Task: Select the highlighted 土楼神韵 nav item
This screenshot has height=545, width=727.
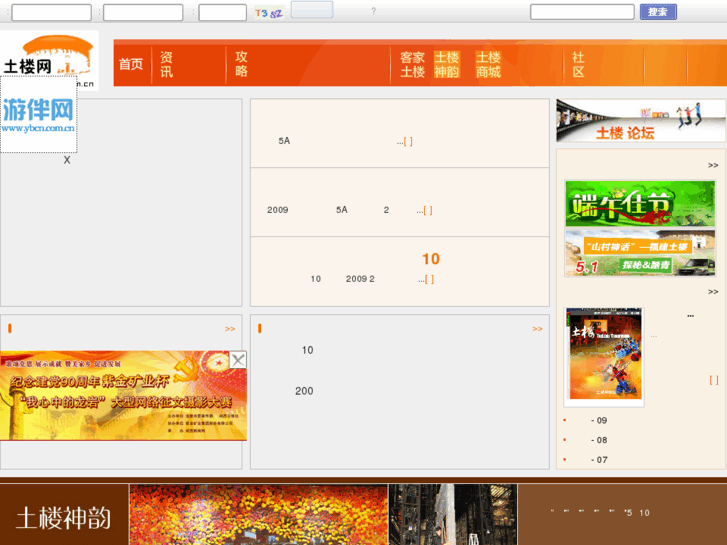Action: point(446,64)
